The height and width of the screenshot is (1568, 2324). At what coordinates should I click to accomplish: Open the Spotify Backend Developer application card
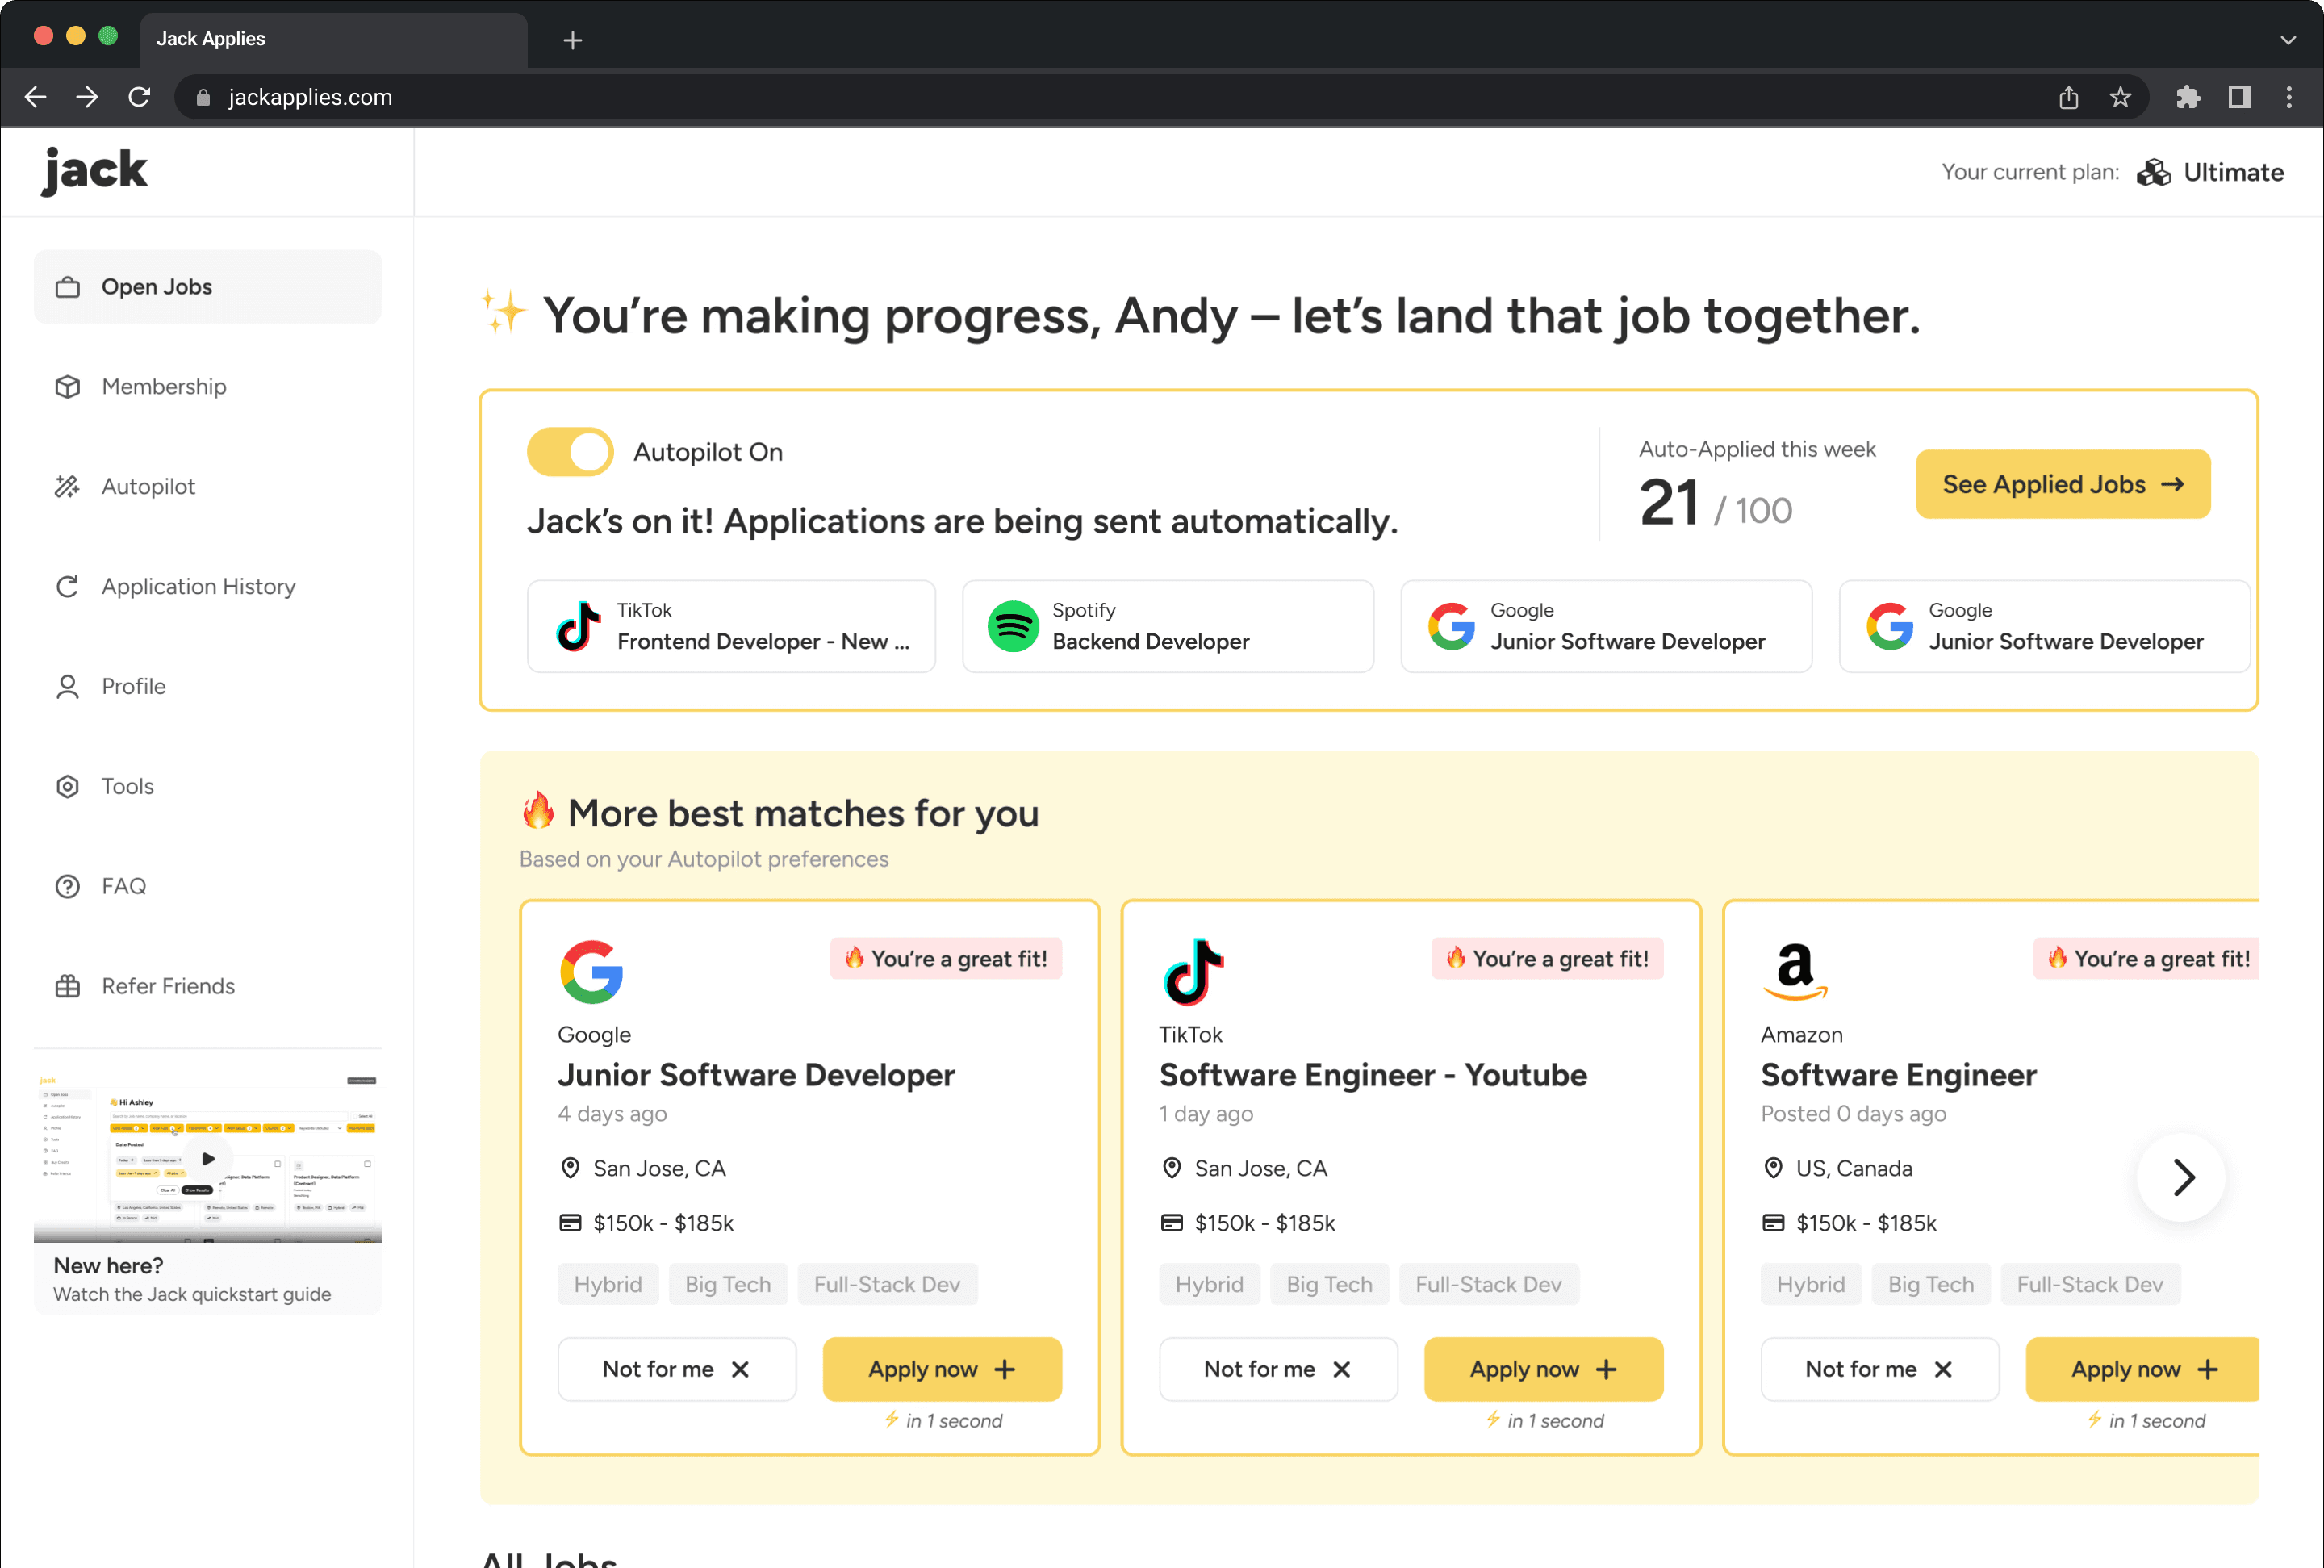pyautogui.click(x=1167, y=626)
